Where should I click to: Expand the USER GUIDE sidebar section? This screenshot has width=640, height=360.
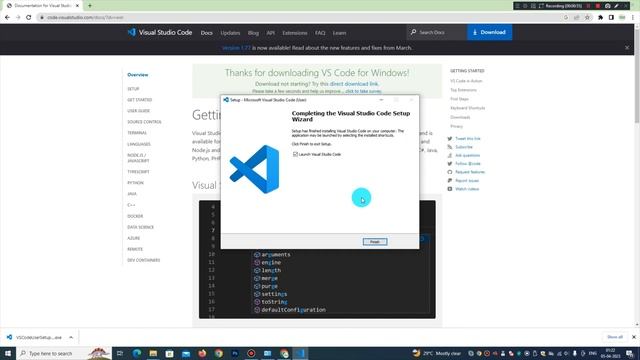(138, 111)
